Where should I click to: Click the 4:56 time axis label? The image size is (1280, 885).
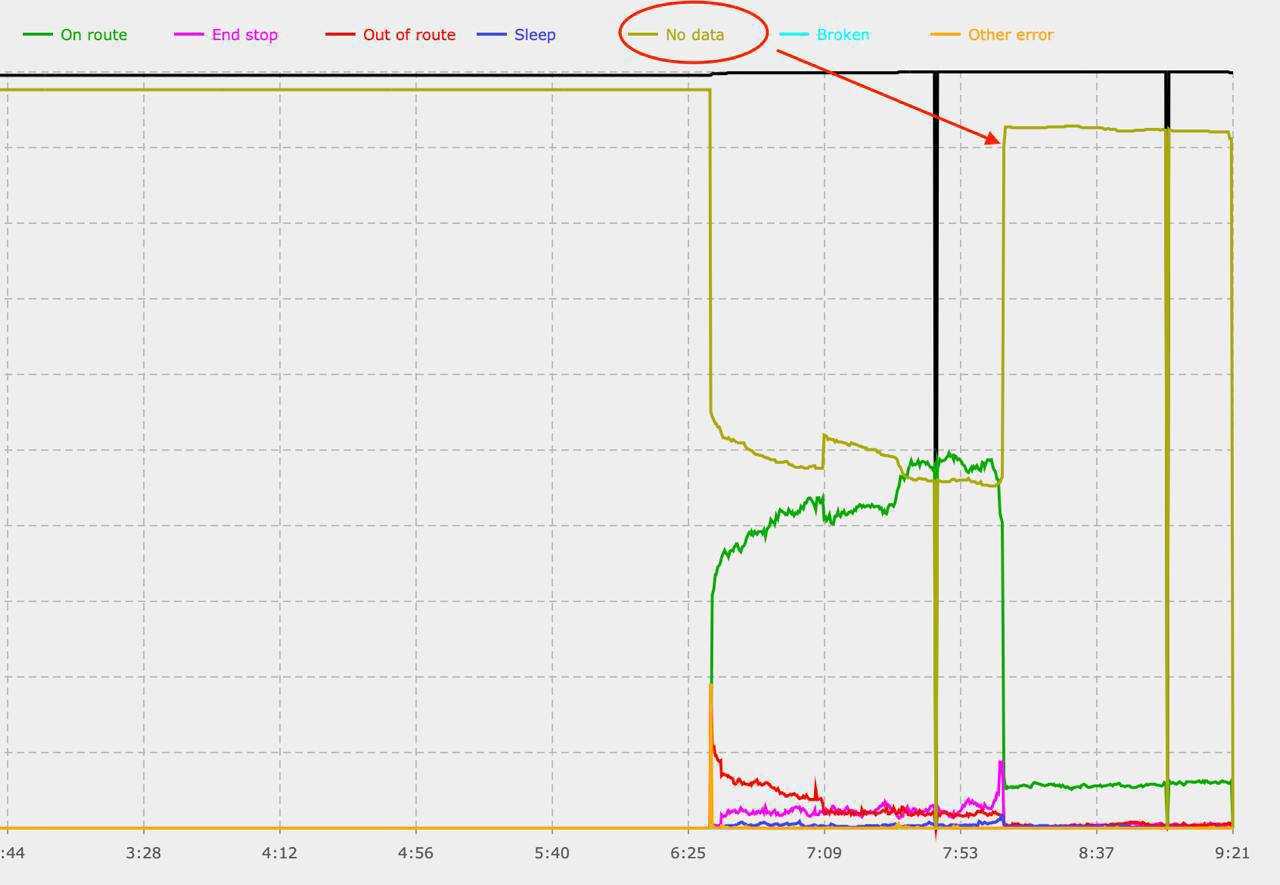[x=416, y=853]
